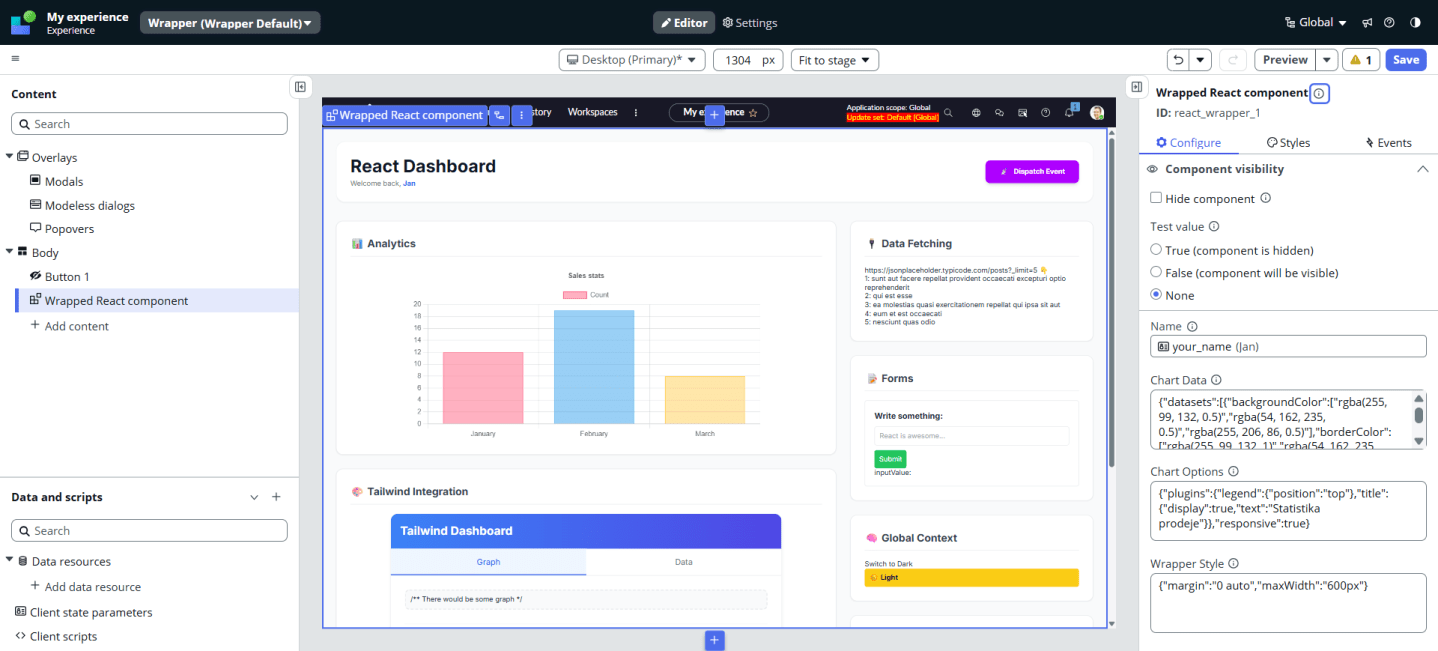1438x651 pixels.
Task: Collapse the Component visibility section
Action: coord(1423,169)
